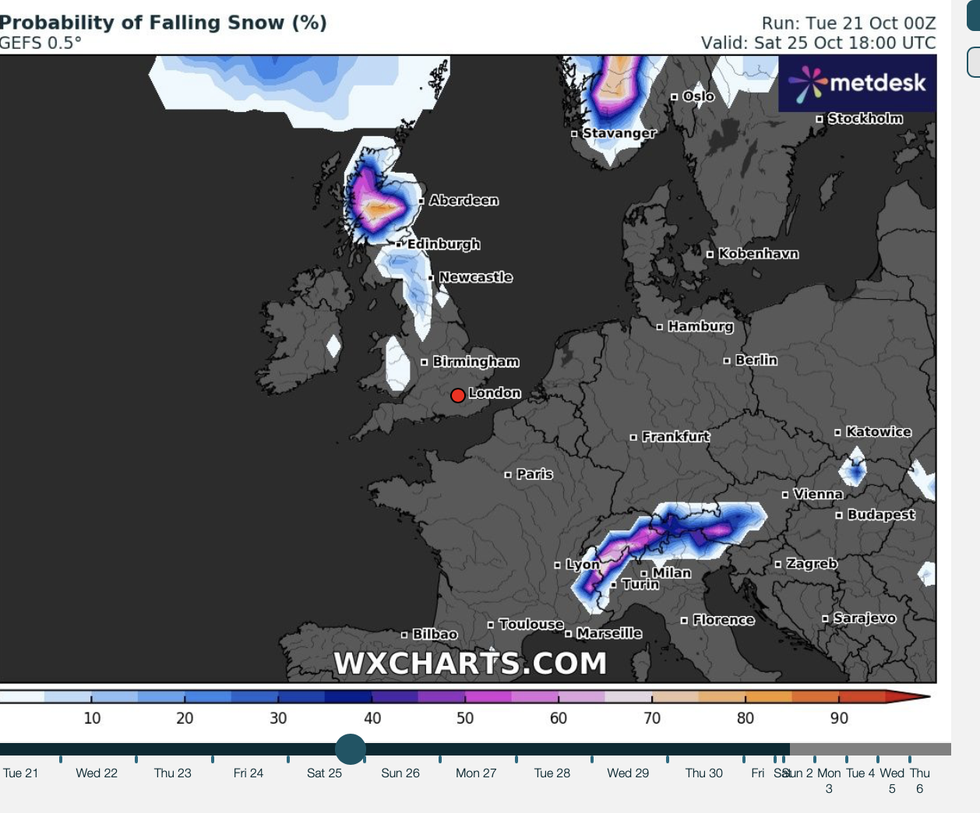Click the dark teal button at the right edge
The height and width of the screenshot is (813, 980).
(x=973, y=24)
